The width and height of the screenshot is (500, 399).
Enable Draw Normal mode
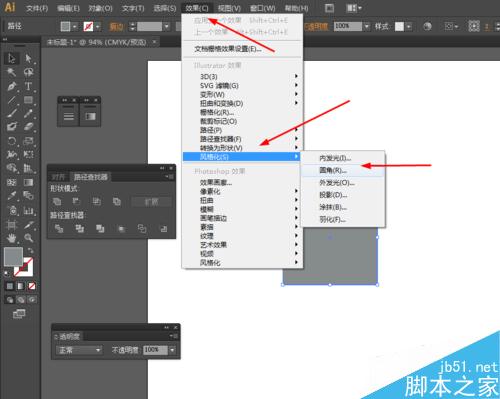coord(10,300)
